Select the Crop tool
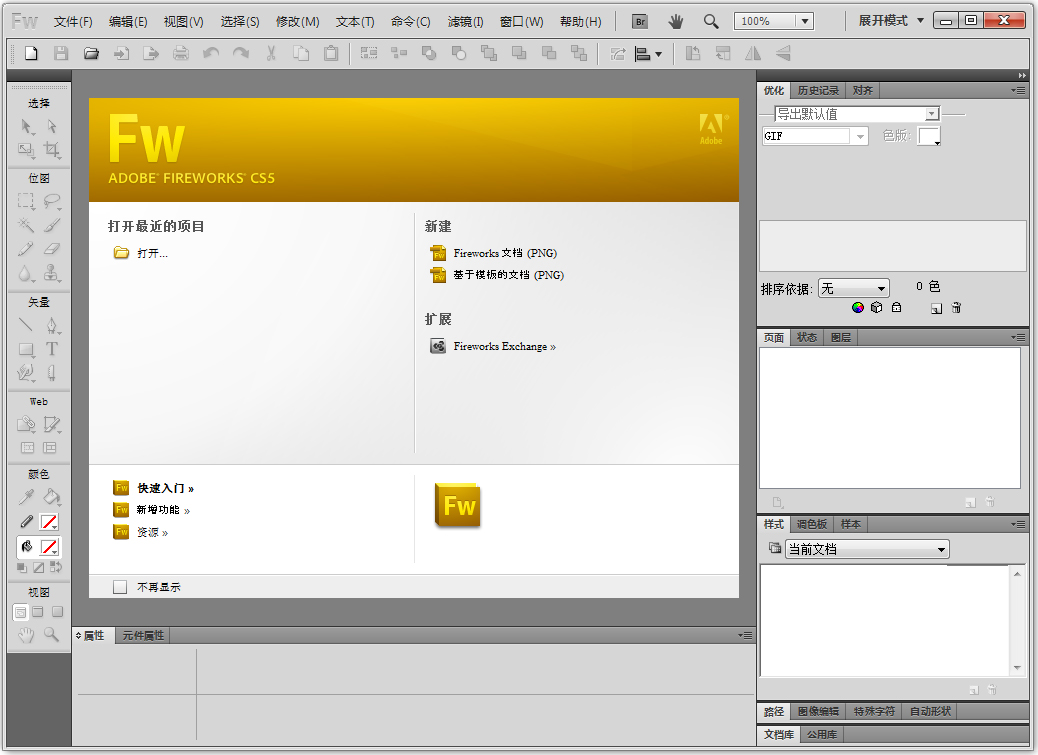1038x755 pixels. point(51,151)
